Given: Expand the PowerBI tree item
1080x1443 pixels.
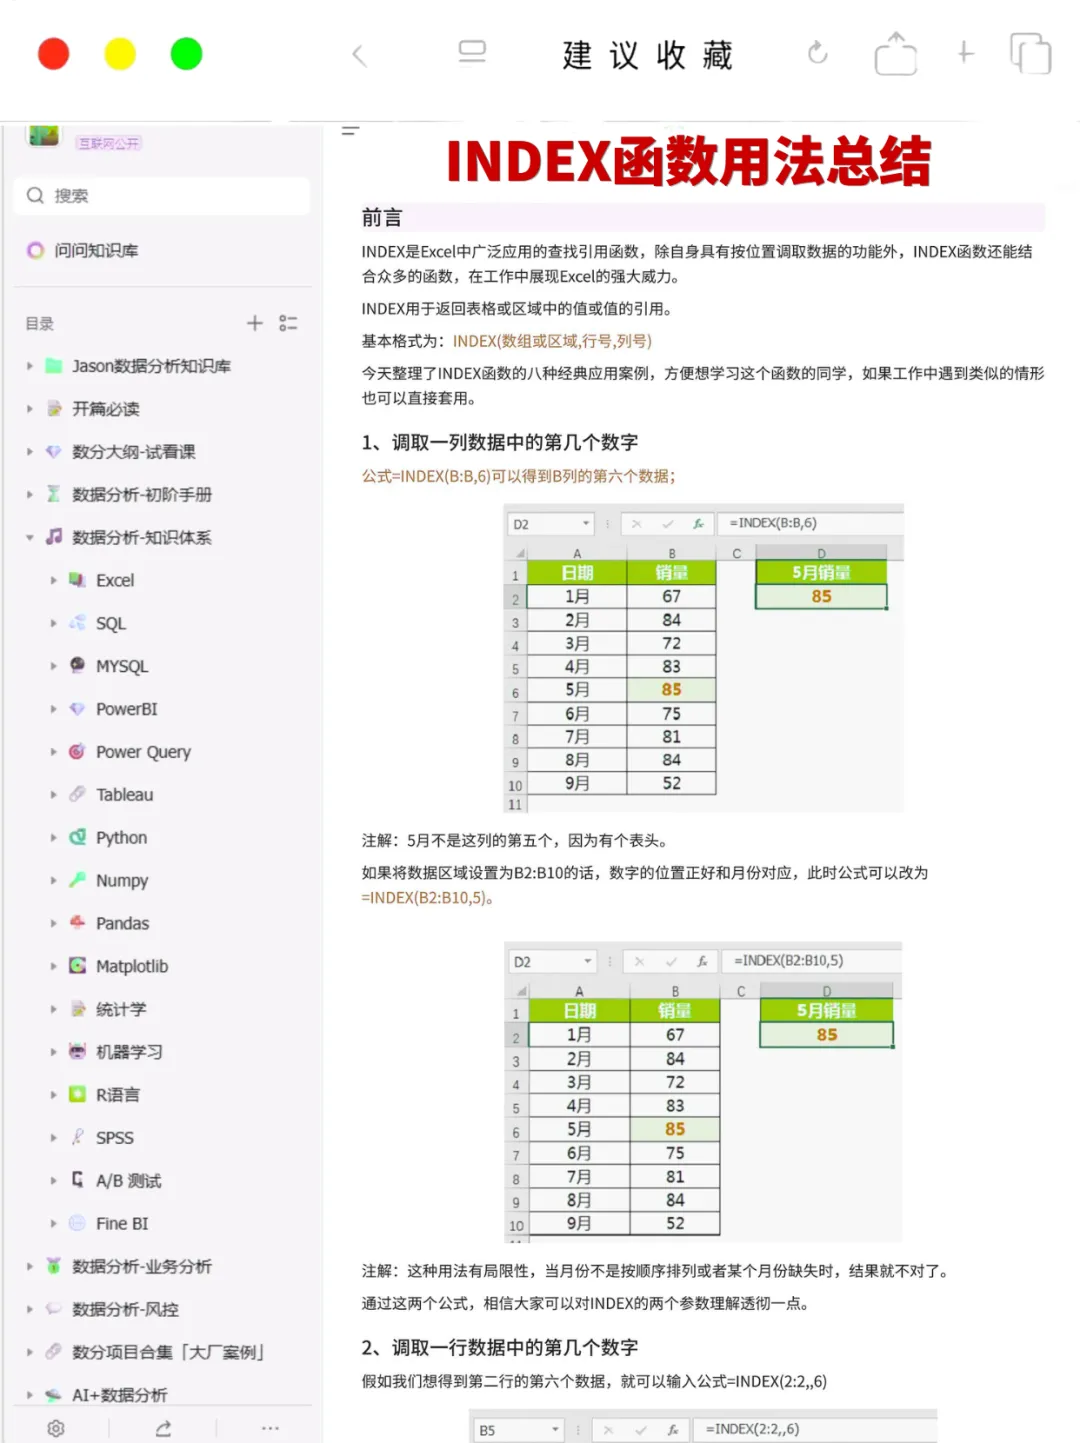Looking at the screenshot, I should pos(53,709).
